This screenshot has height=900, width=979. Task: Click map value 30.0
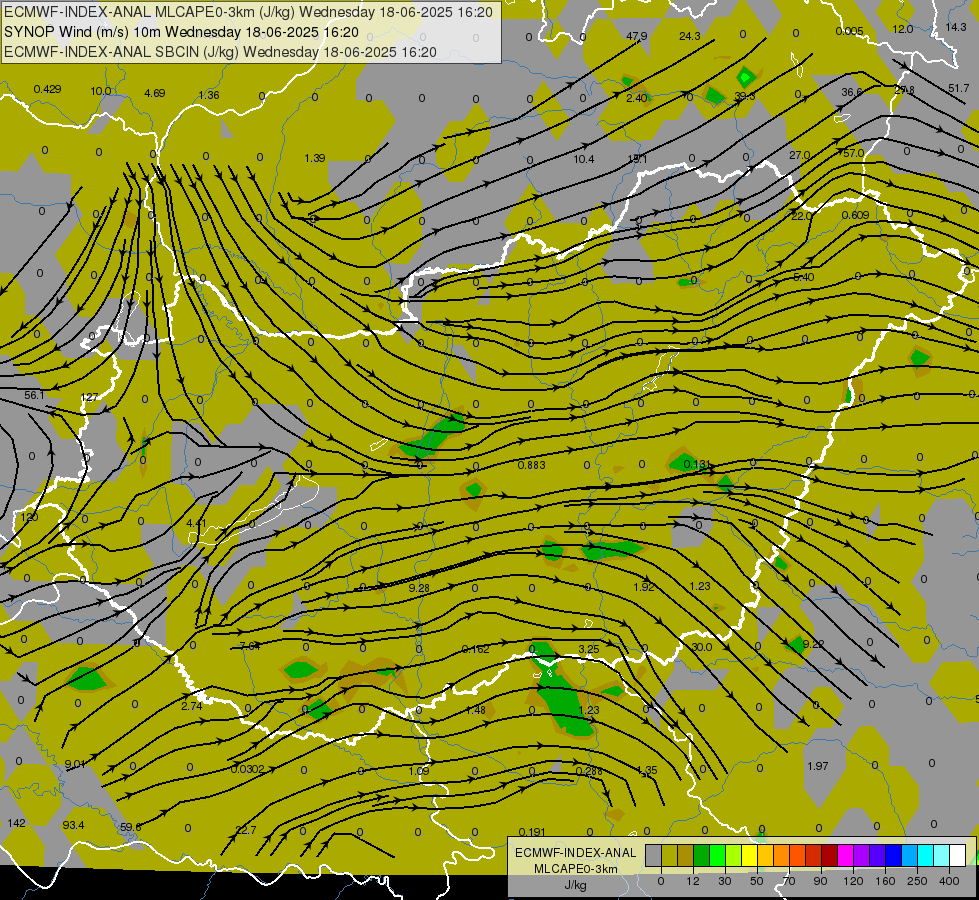pos(702,647)
